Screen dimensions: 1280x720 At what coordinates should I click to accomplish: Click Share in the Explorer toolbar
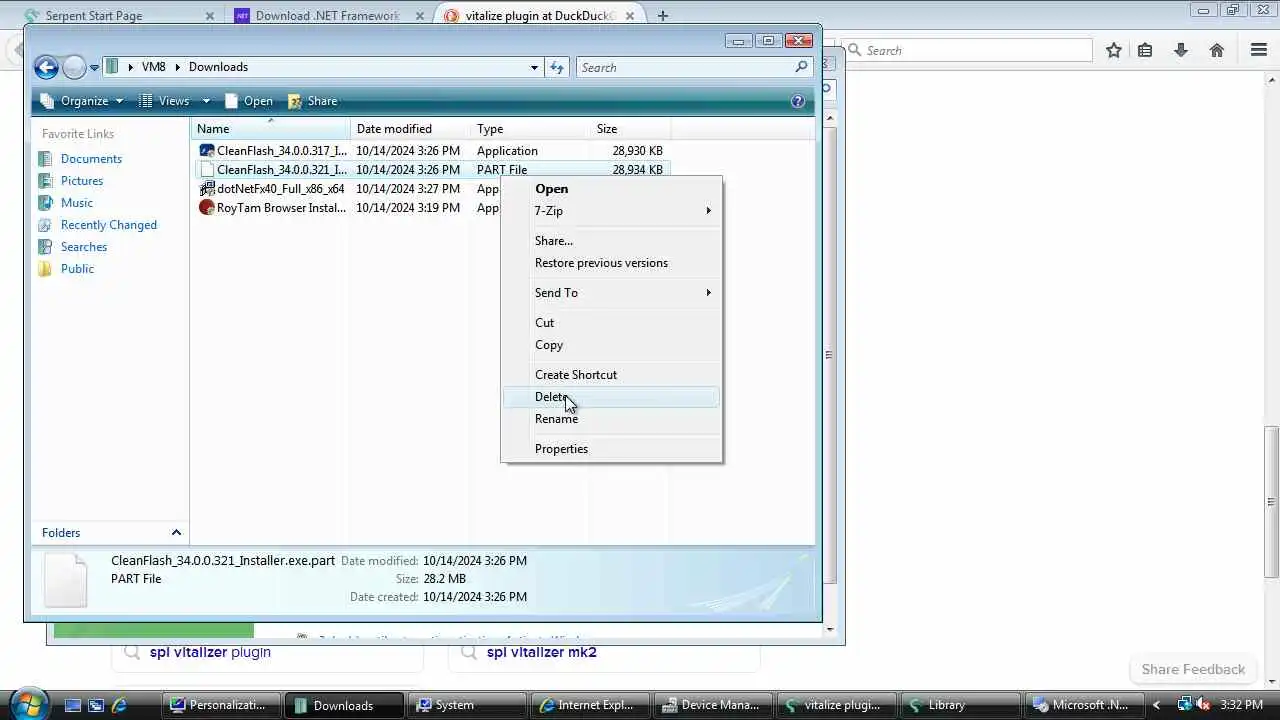[x=313, y=101]
